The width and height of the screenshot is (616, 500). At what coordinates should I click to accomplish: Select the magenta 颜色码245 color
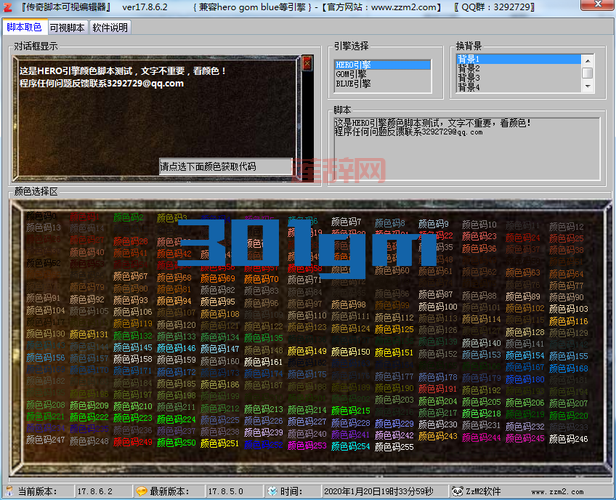(x=525, y=438)
